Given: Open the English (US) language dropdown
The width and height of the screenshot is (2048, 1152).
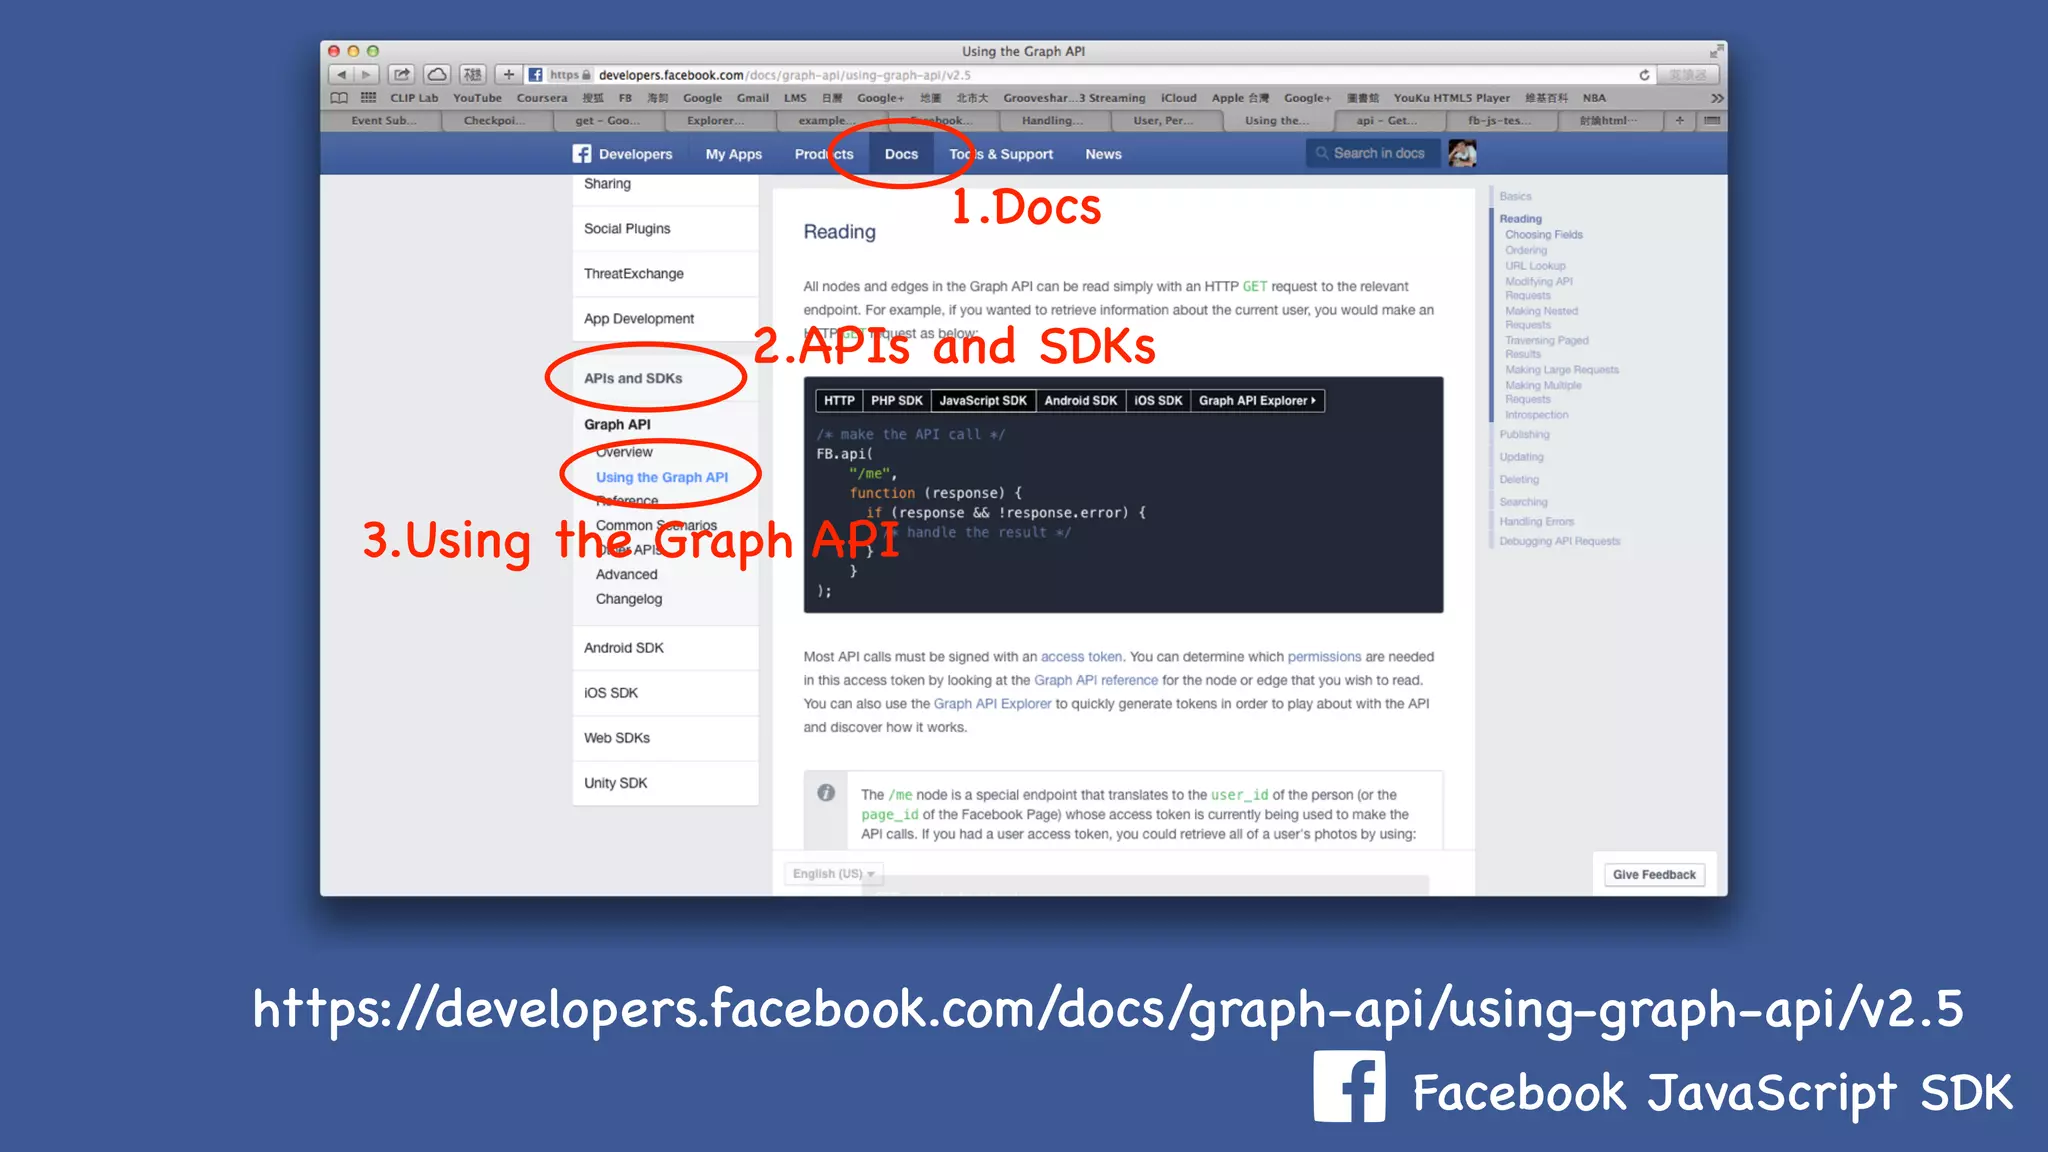Looking at the screenshot, I should pyautogui.click(x=833, y=874).
